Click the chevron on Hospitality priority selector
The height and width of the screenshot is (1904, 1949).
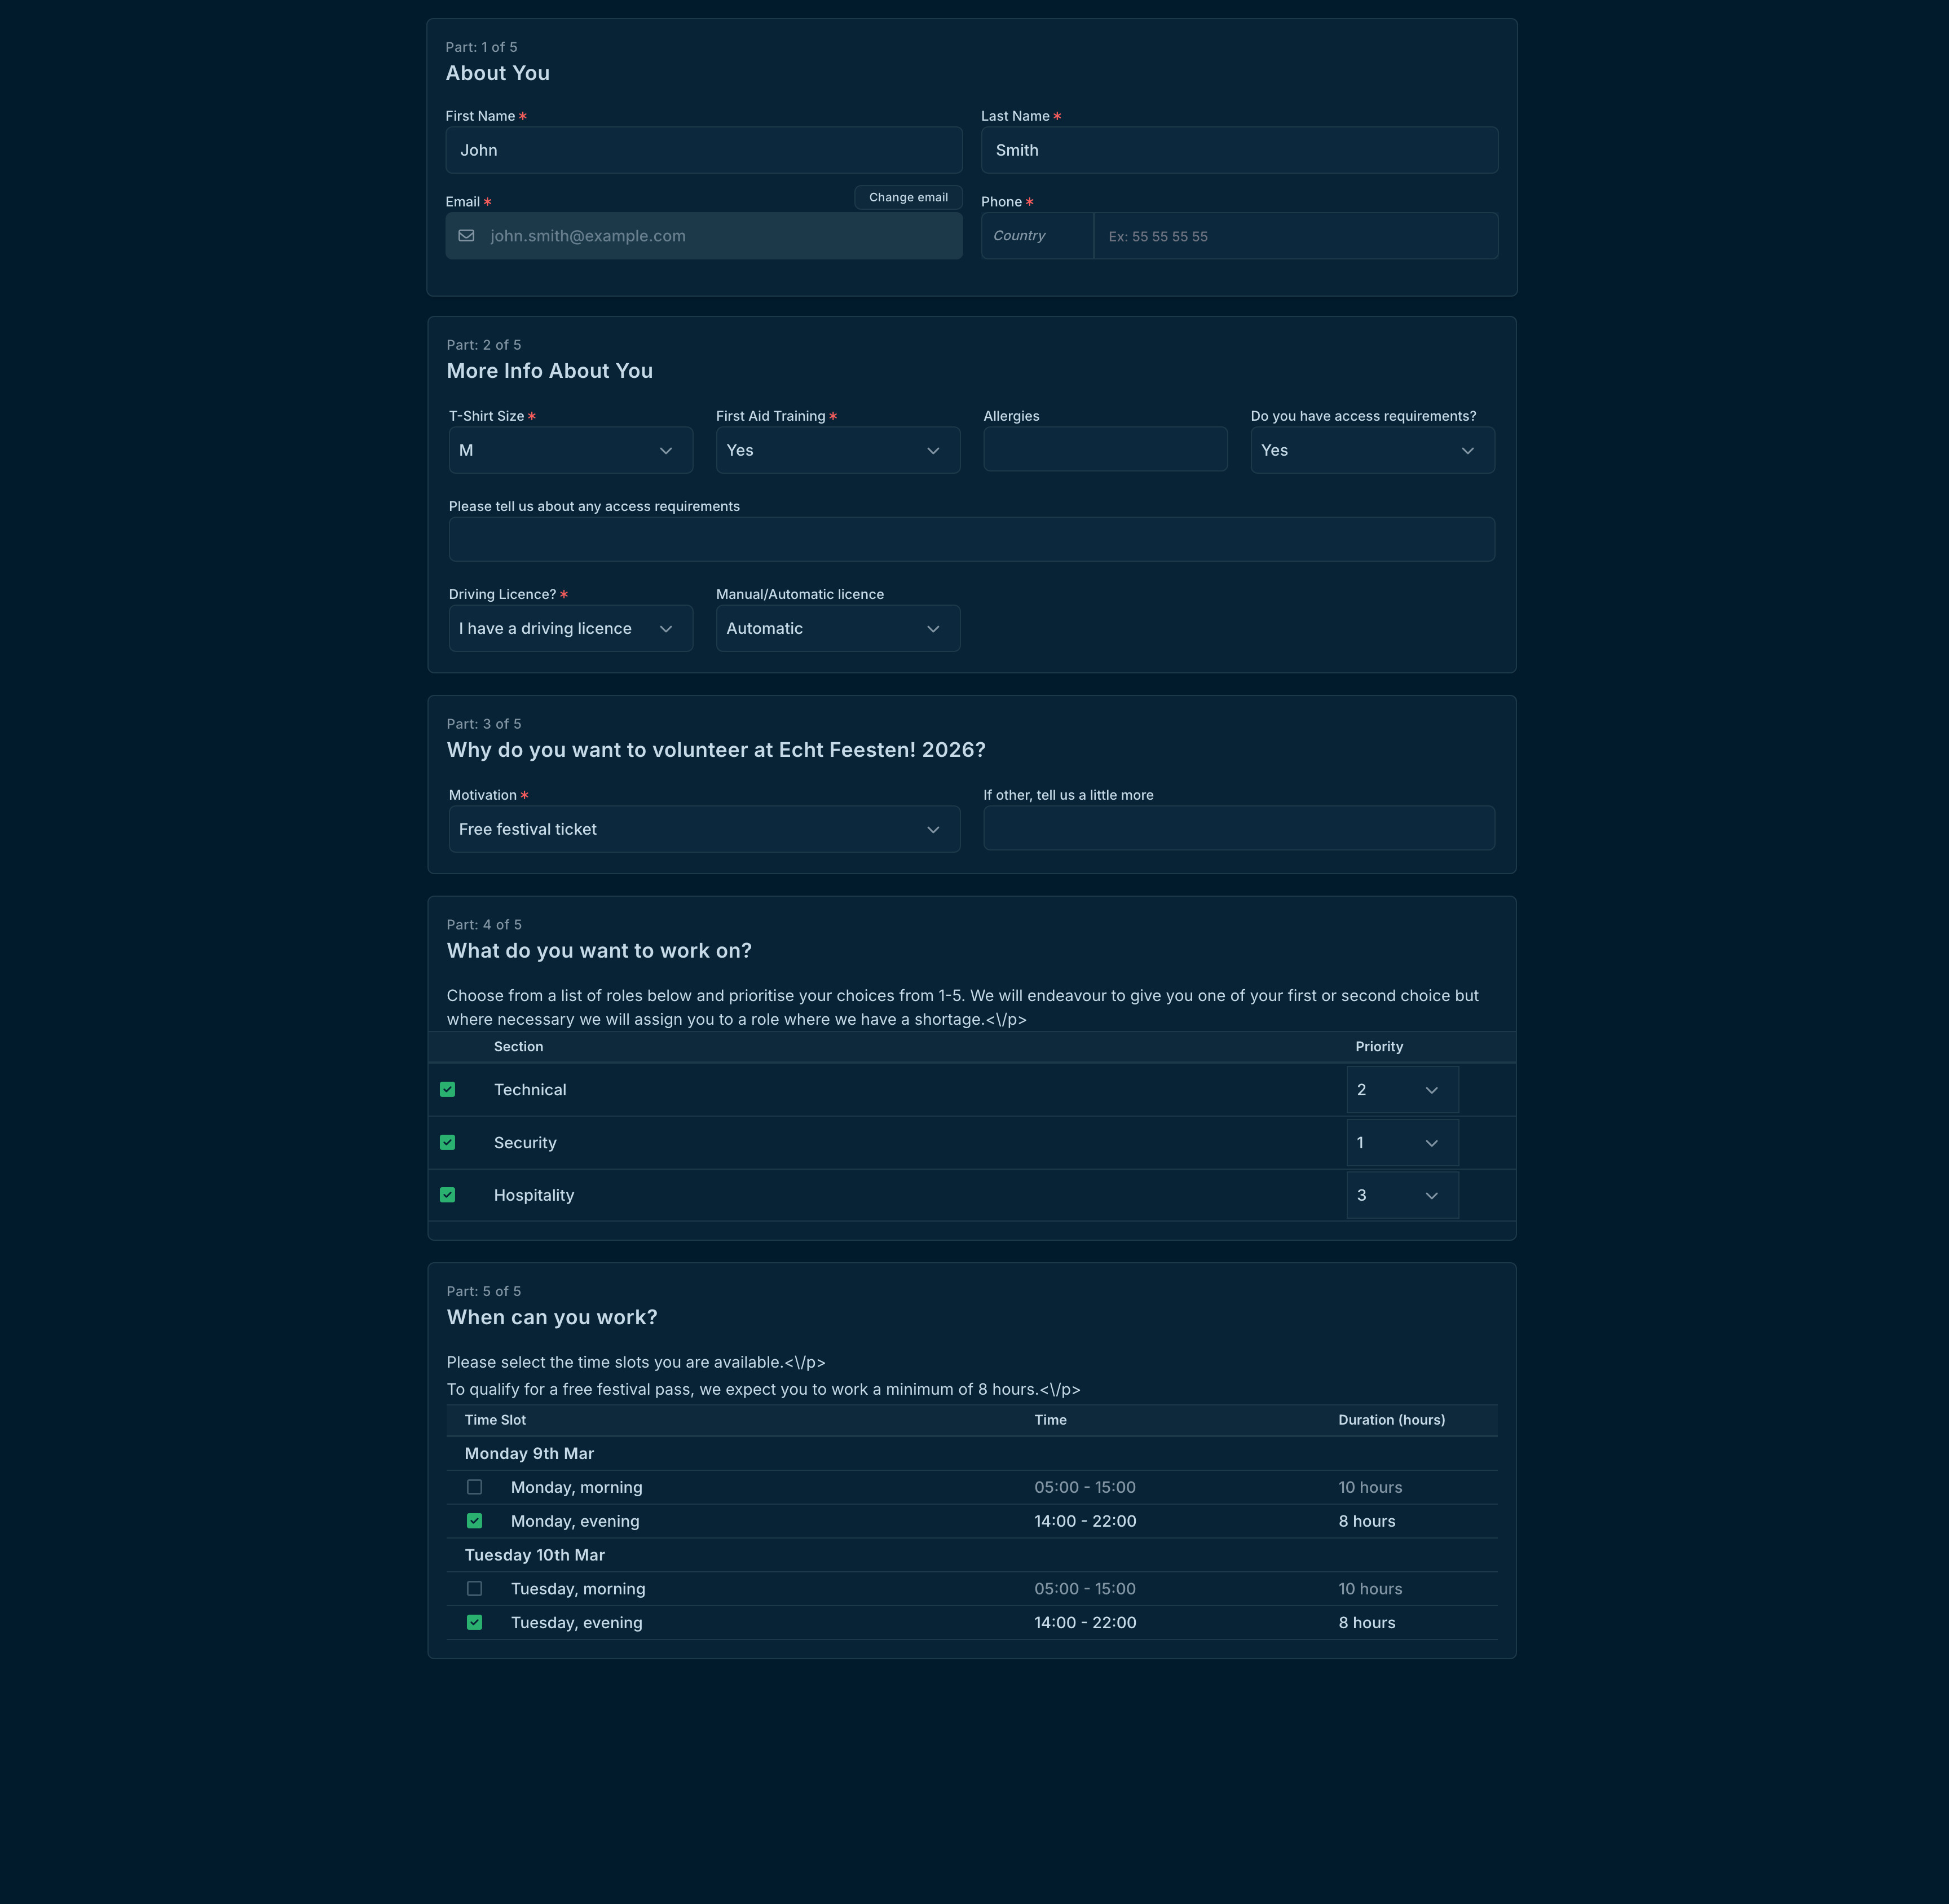click(x=1431, y=1196)
